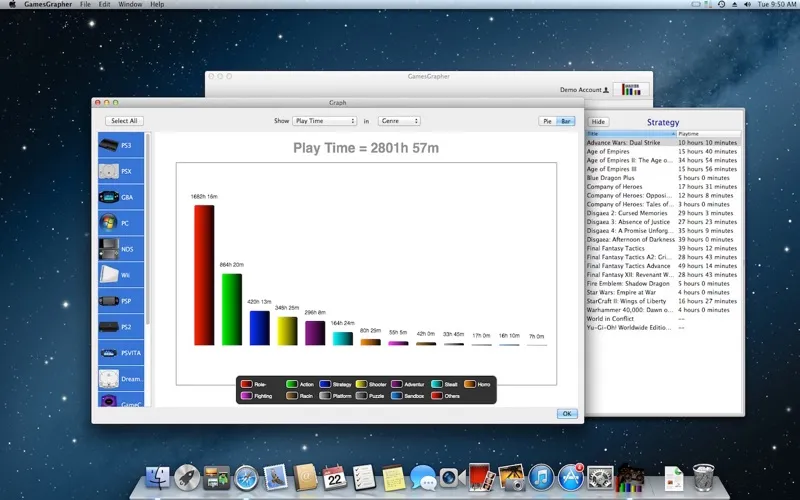Switch graph to Pie view
The image size is (800, 500).
coord(547,121)
